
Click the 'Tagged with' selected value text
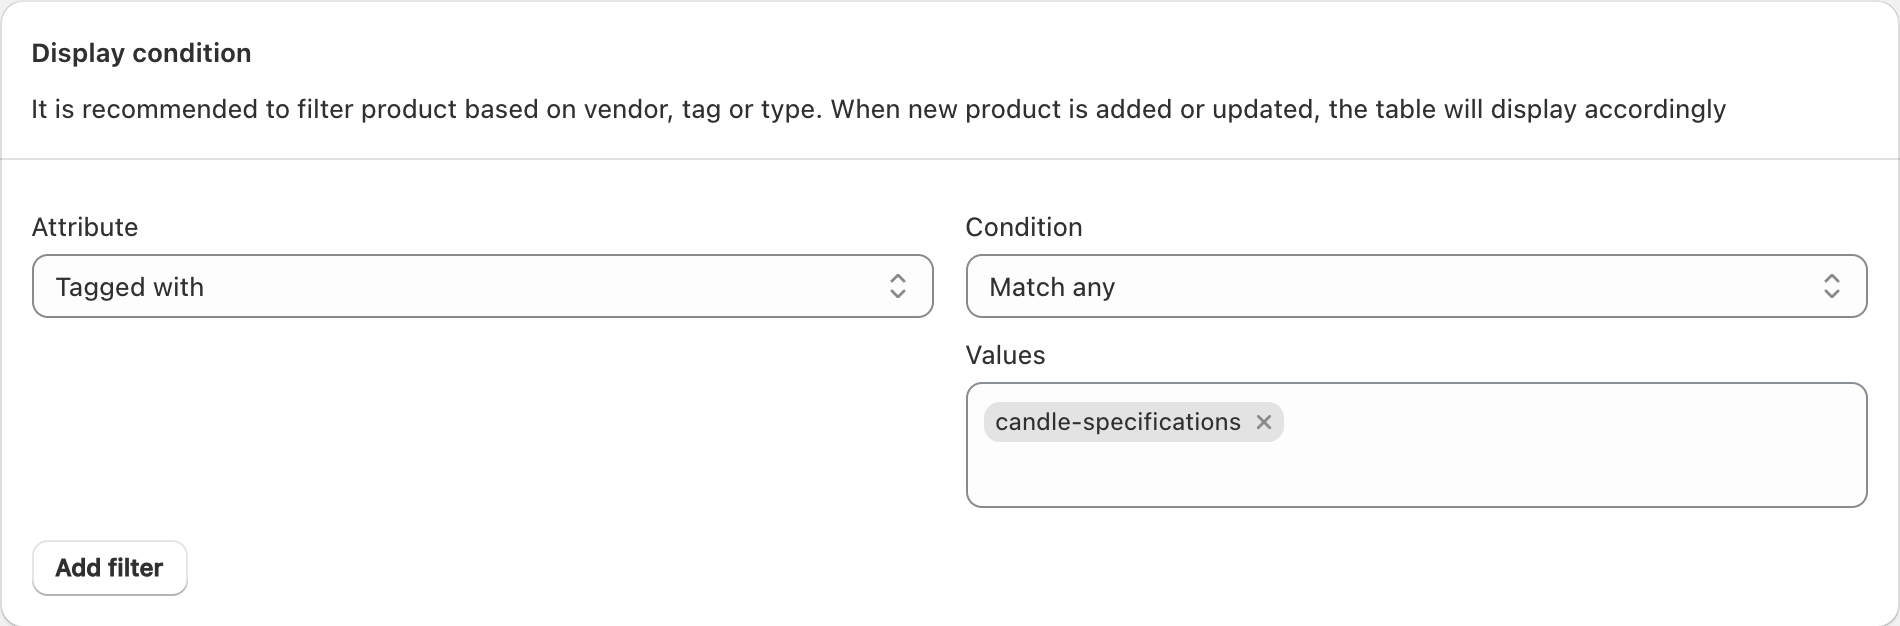(x=130, y=287)
